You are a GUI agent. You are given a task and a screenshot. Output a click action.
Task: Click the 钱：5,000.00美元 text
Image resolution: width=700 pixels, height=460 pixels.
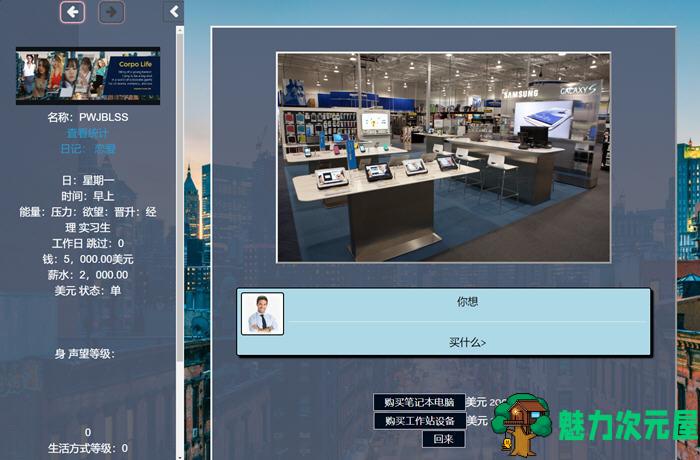[x=88, y=259]
